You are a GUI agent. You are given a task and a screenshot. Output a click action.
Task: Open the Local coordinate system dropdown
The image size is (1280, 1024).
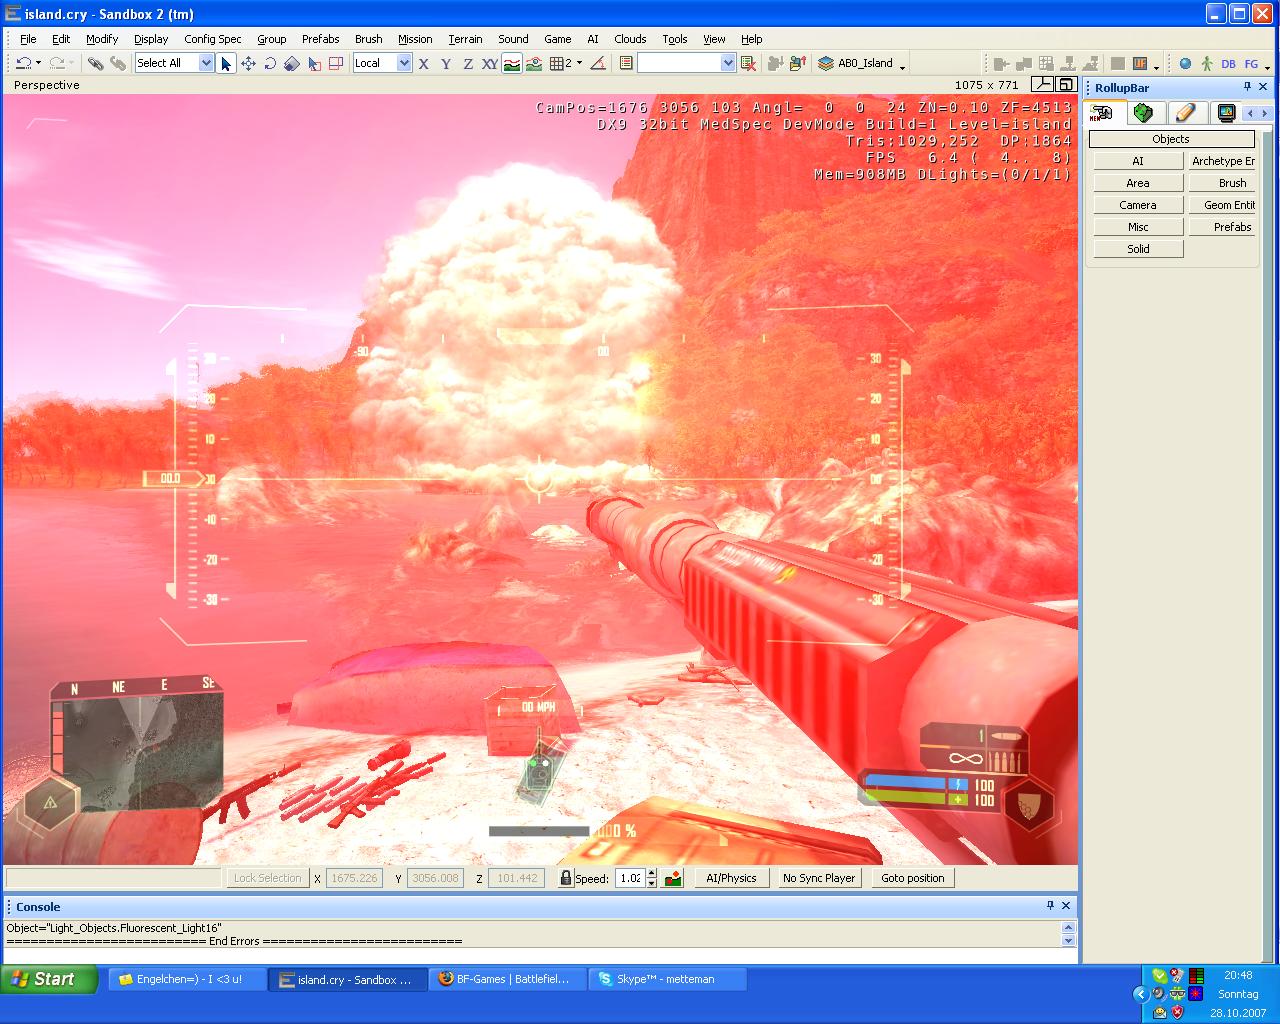coord(404,63)
